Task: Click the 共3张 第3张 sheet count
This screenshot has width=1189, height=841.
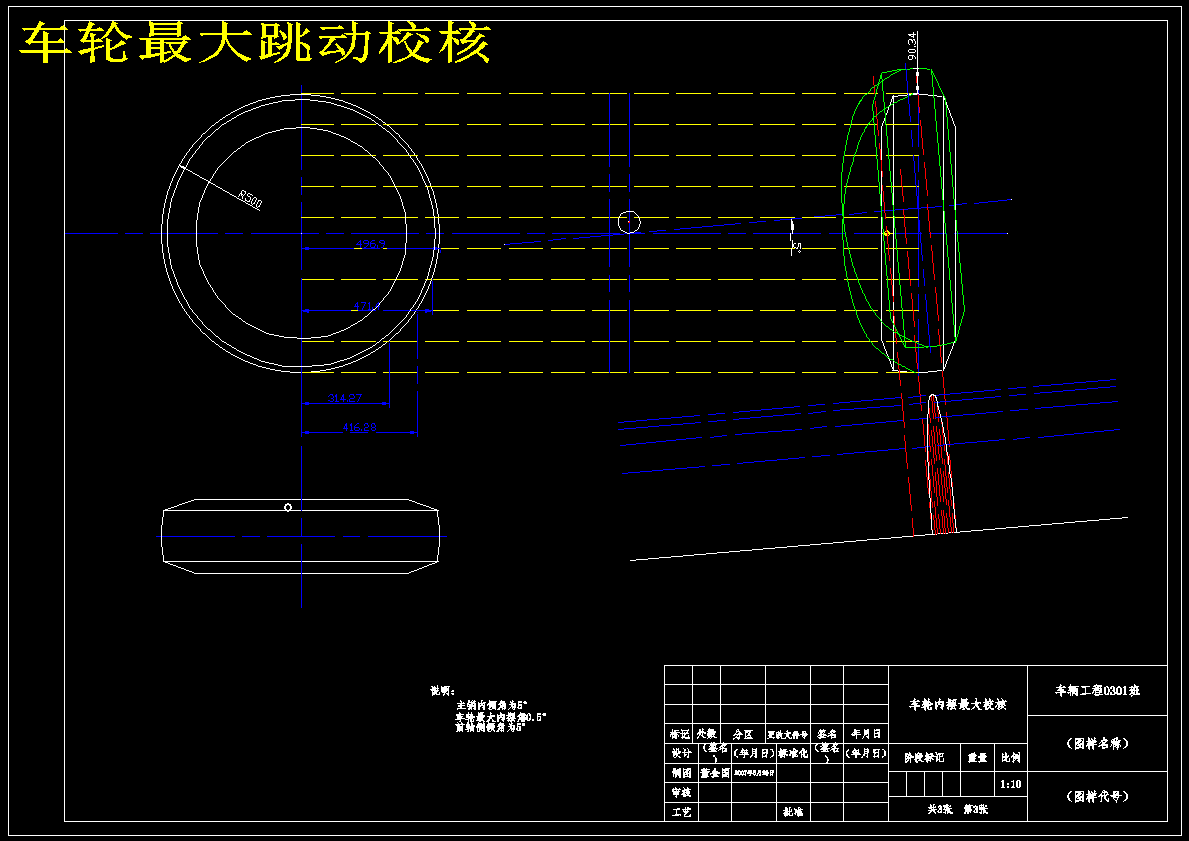Action: pos(958,809)
